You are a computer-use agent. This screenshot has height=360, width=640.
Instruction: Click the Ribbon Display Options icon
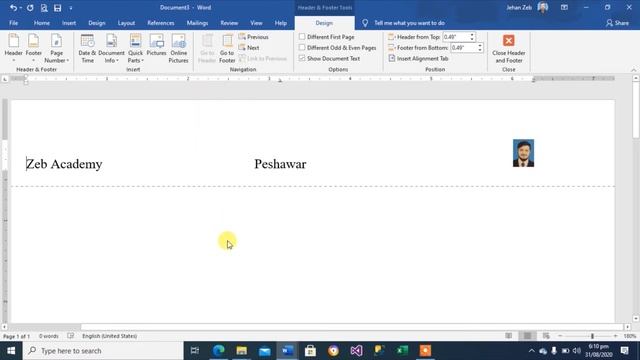click(x=564, y=7)
